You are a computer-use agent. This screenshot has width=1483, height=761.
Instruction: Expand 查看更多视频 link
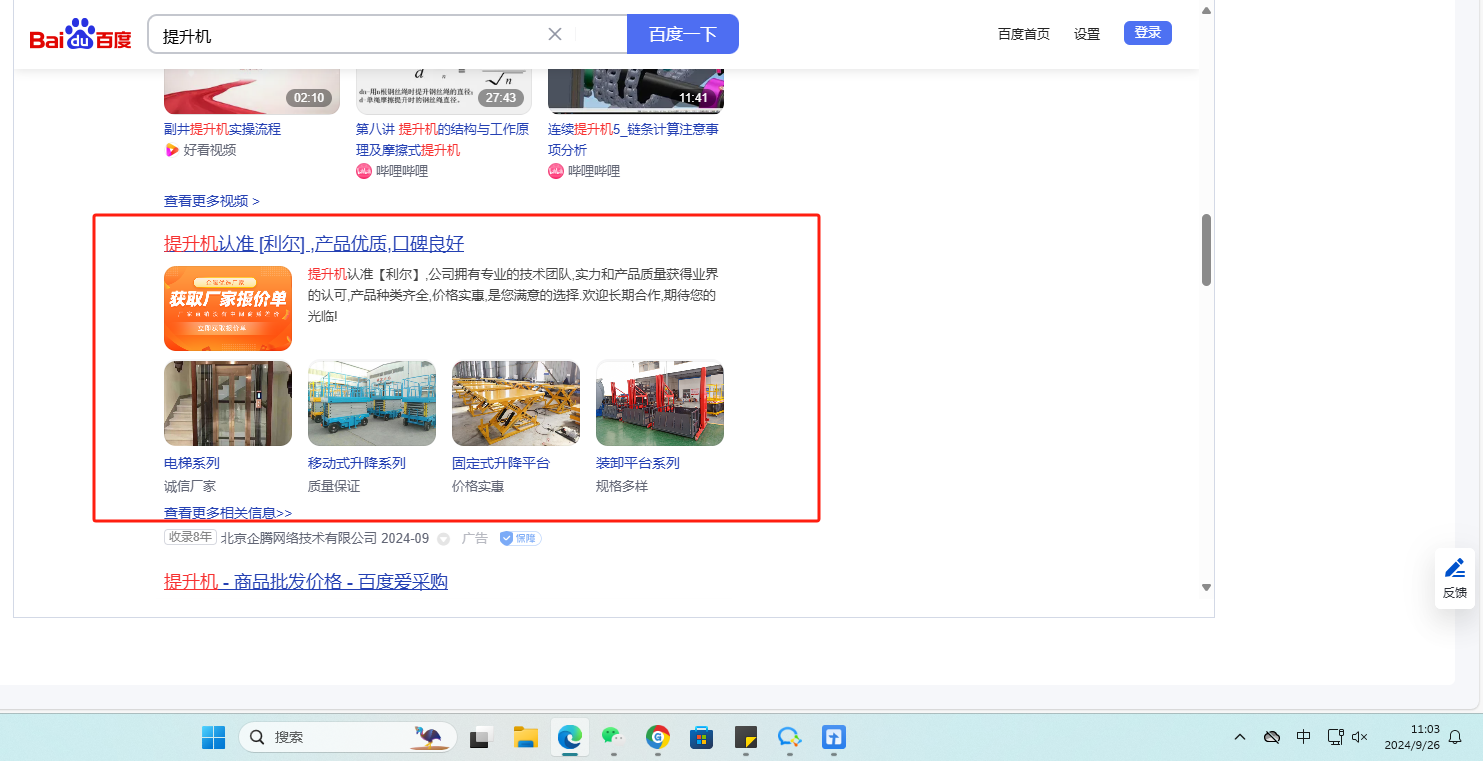(x=212, y=201)
